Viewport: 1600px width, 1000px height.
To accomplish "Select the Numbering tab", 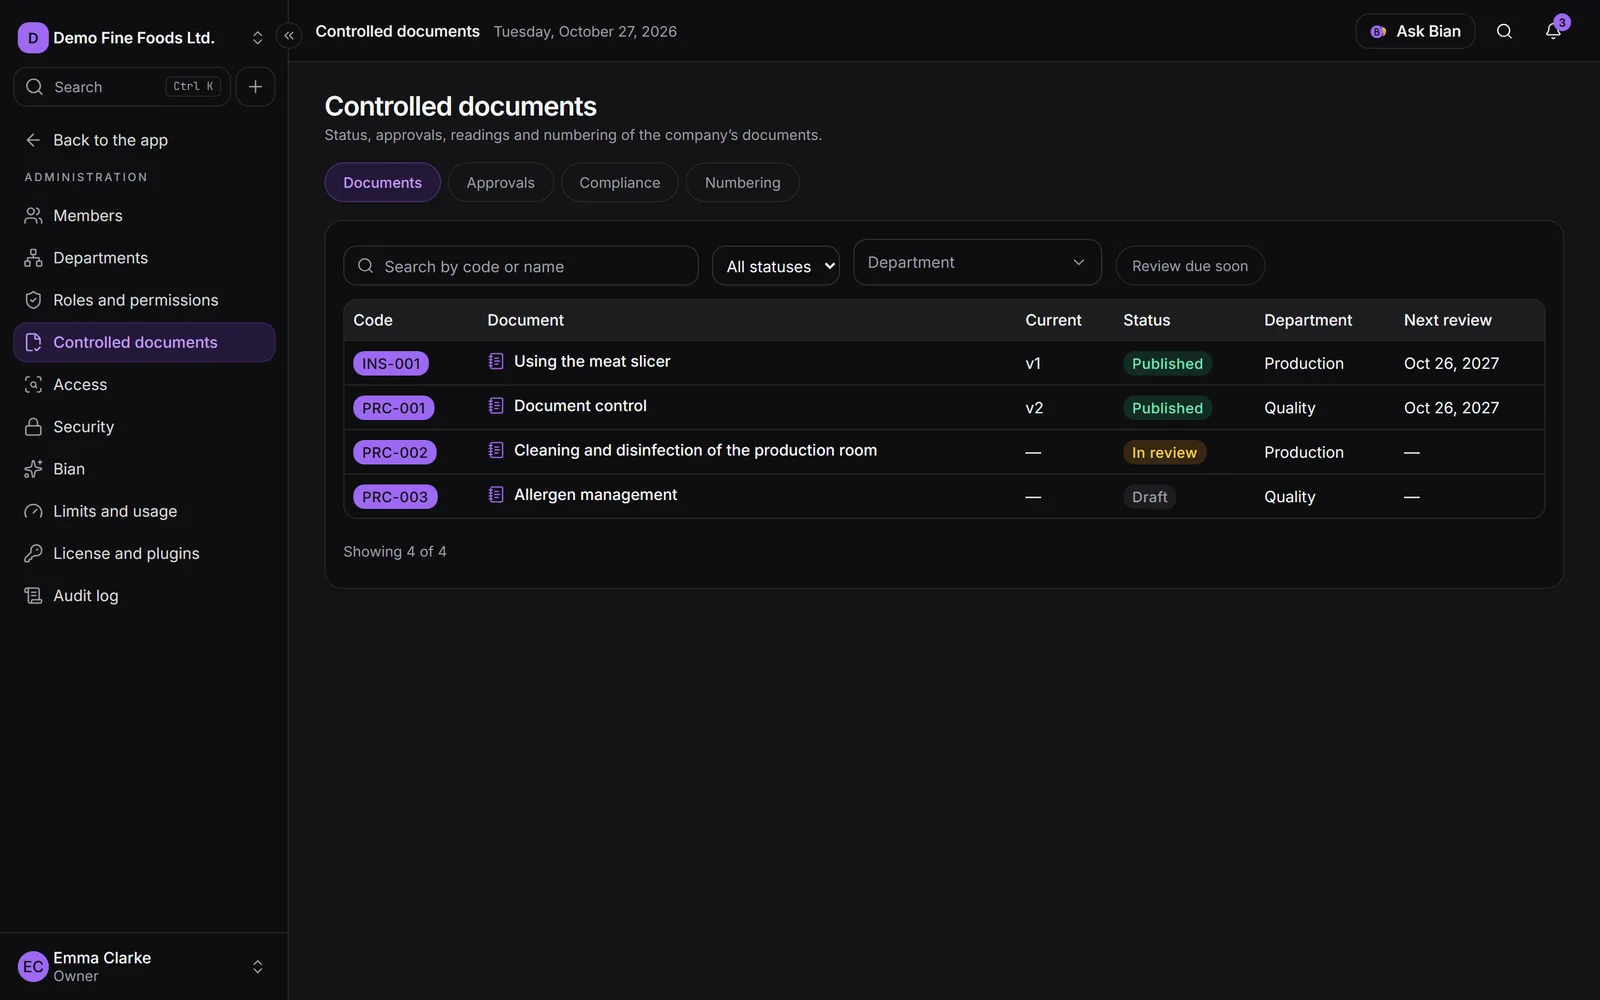I will pos(742,182).
